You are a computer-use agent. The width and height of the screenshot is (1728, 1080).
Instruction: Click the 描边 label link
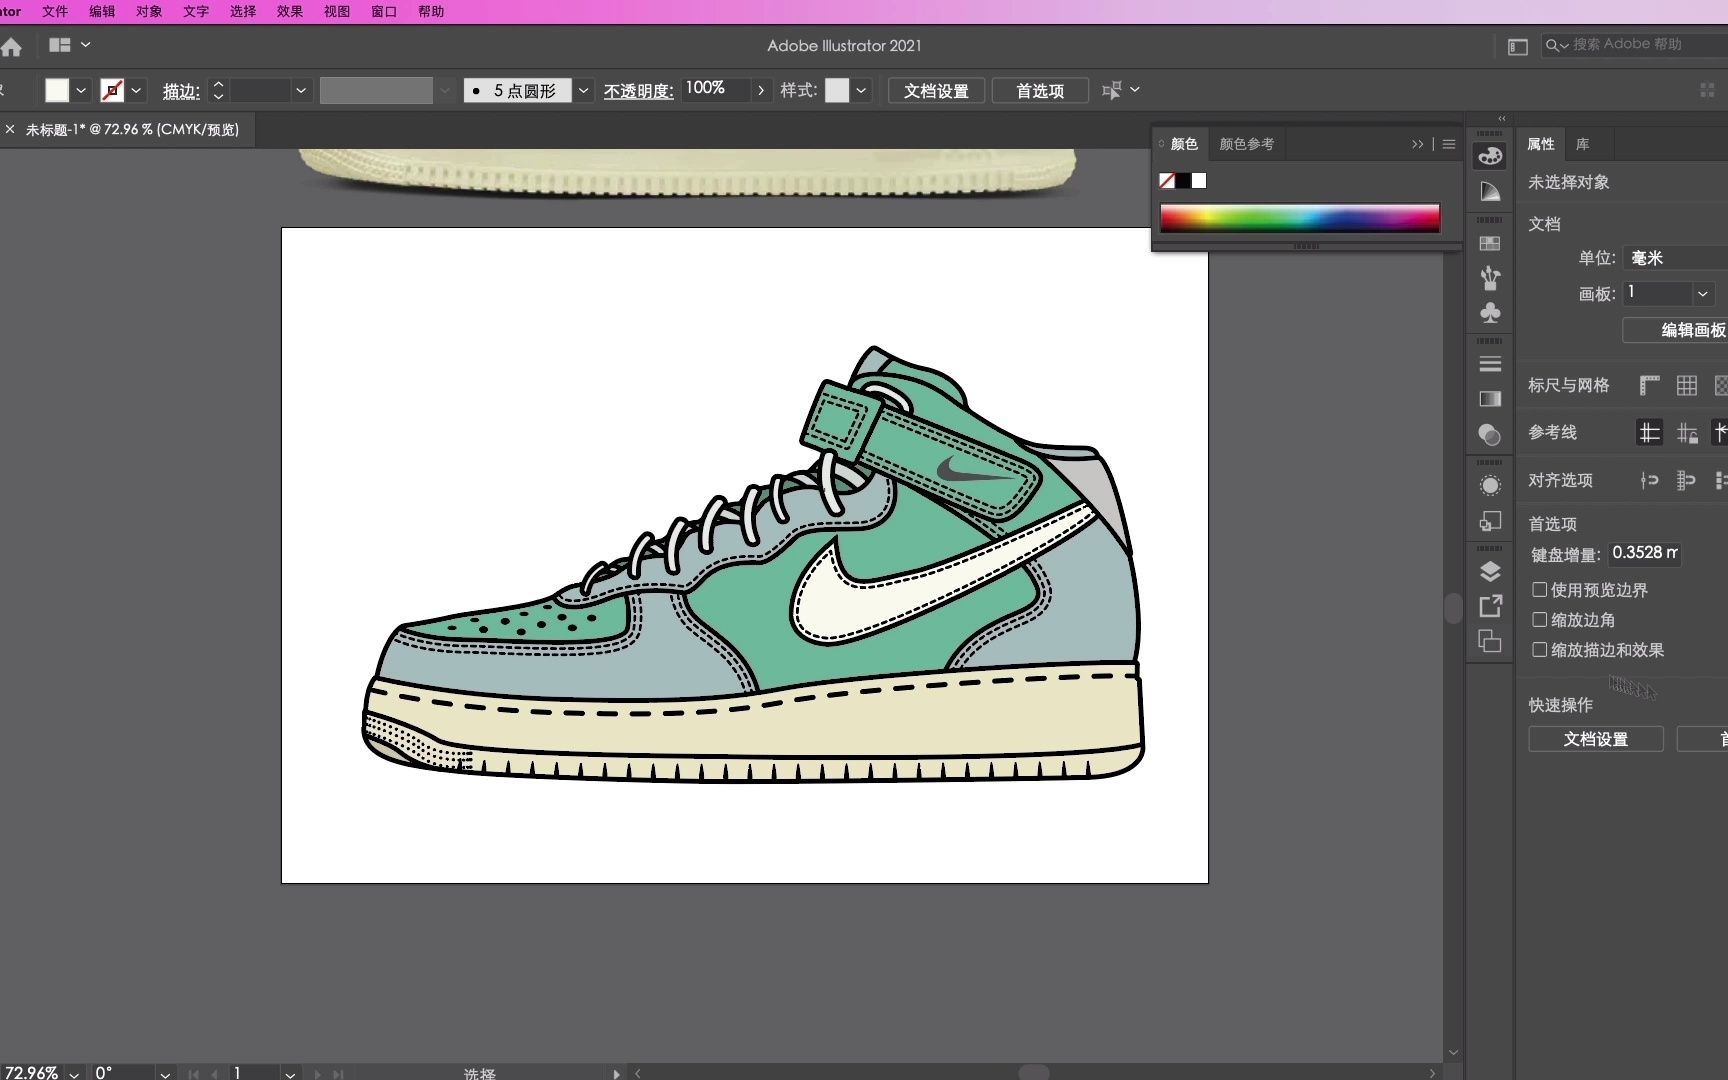pos(181,91)
